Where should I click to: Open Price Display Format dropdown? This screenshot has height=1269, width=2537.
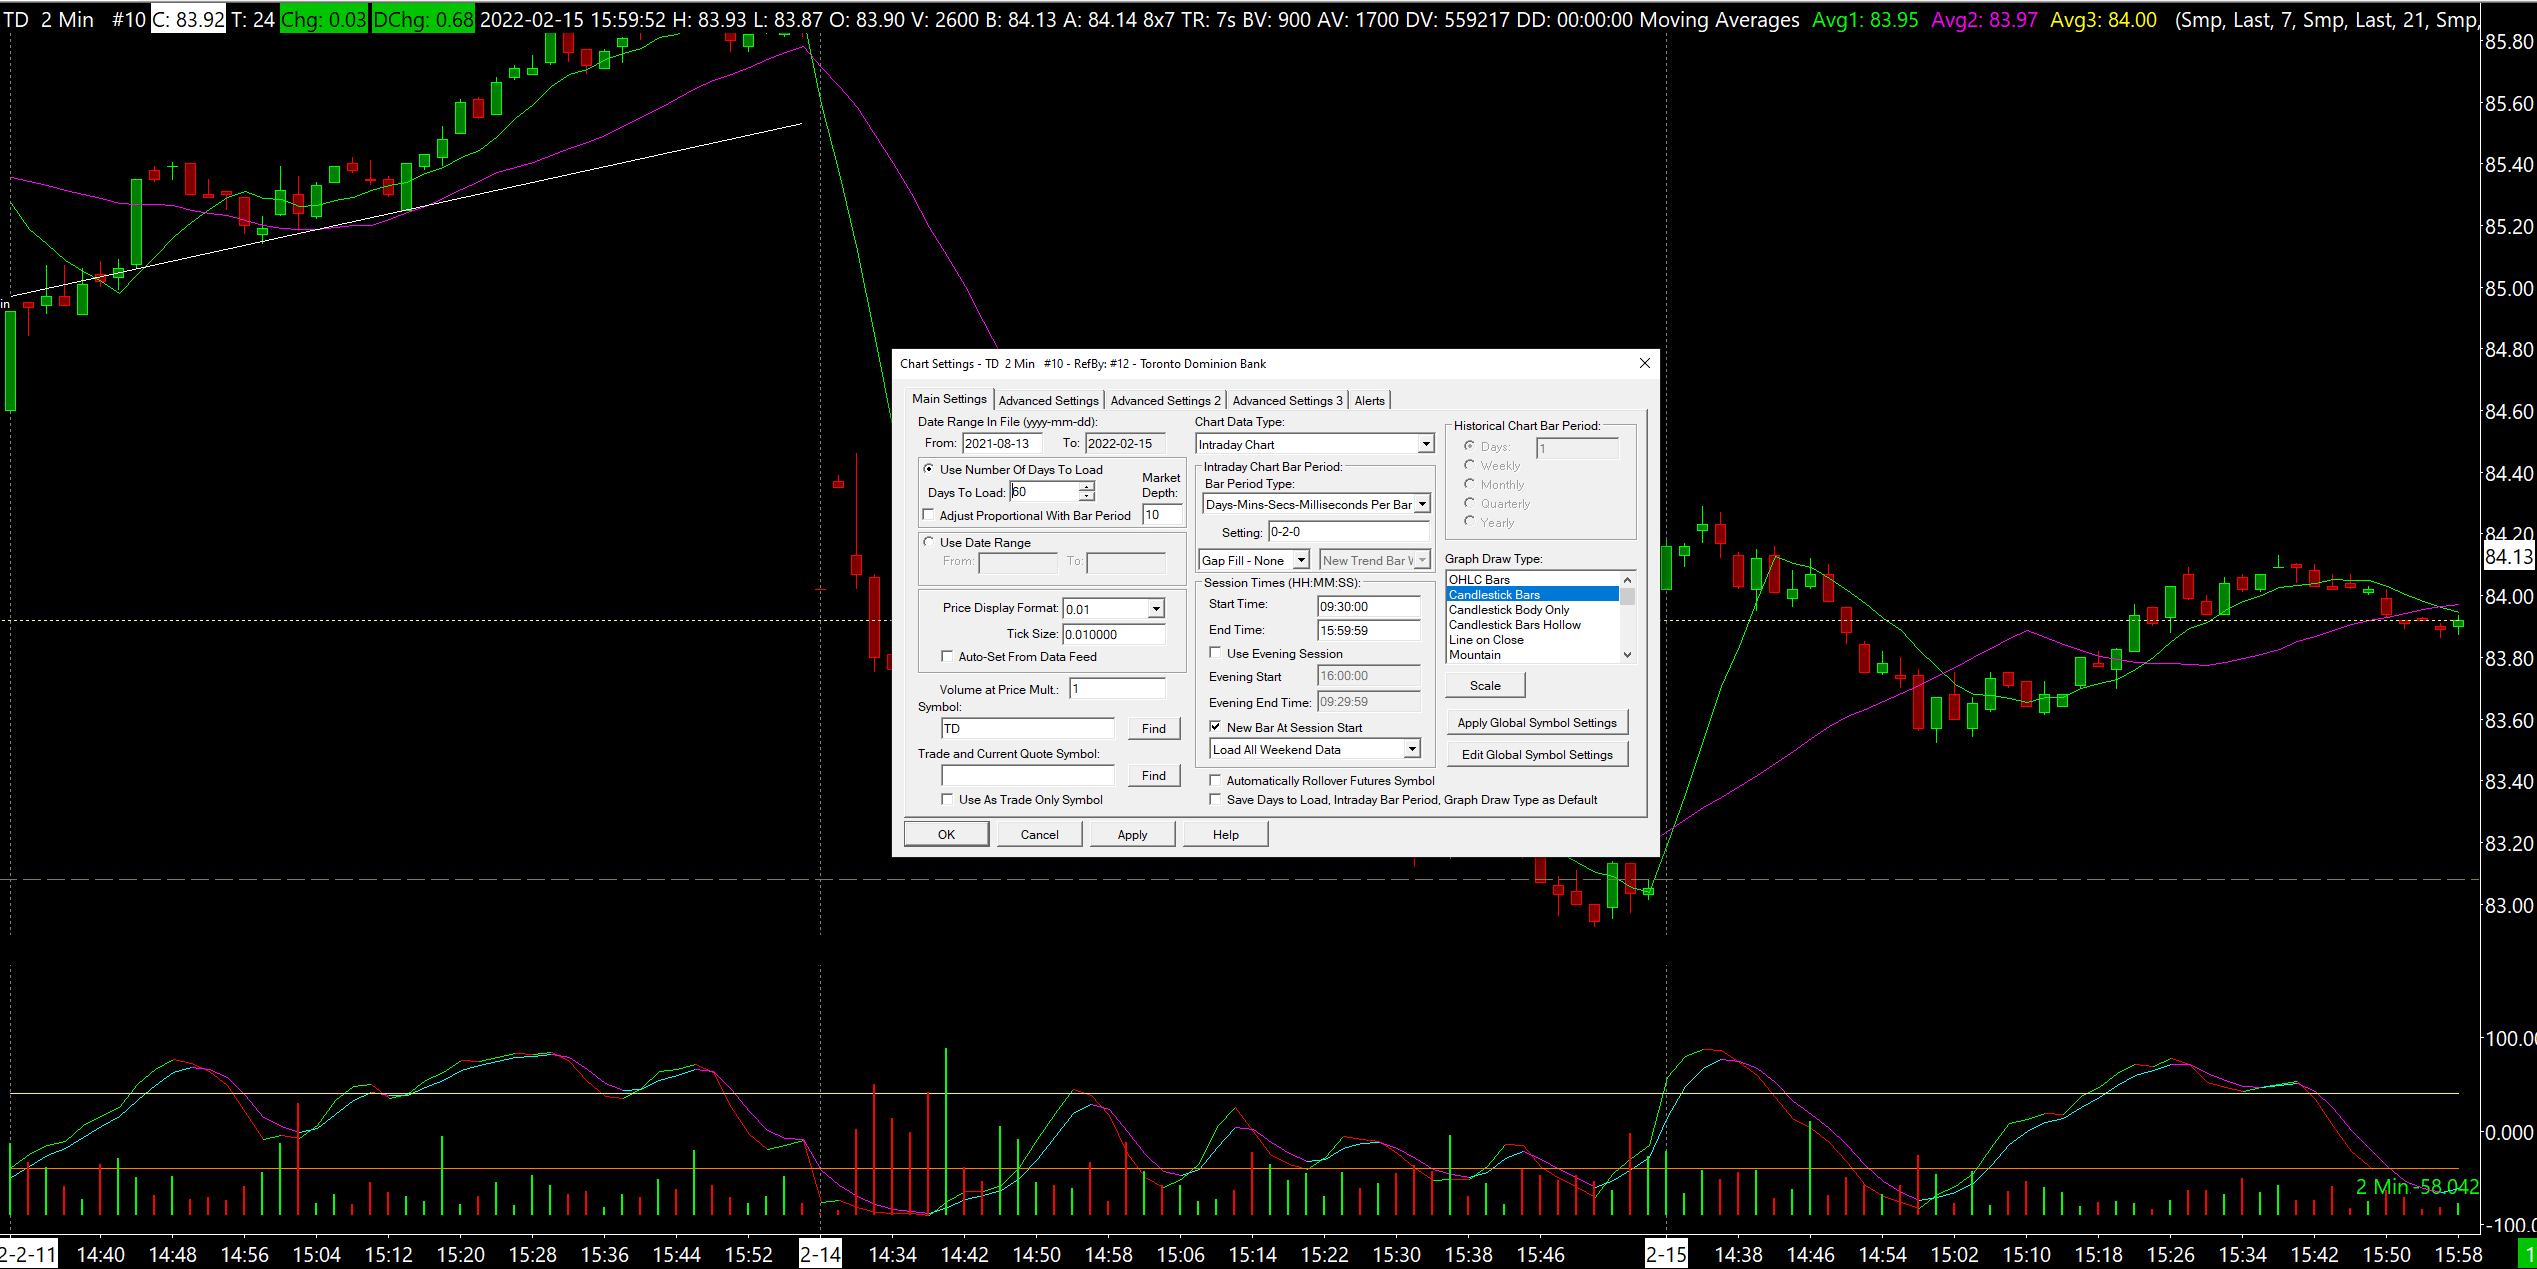coord(1156,608)
